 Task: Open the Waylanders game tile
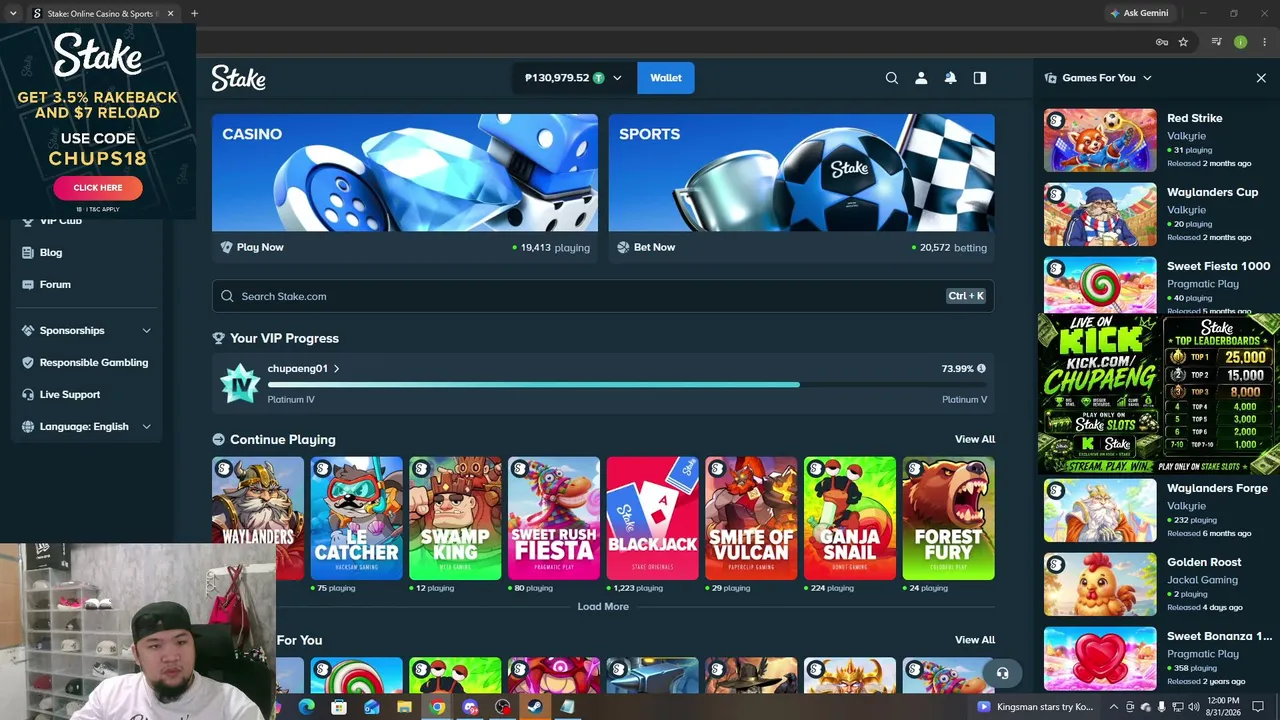point(258,518)
